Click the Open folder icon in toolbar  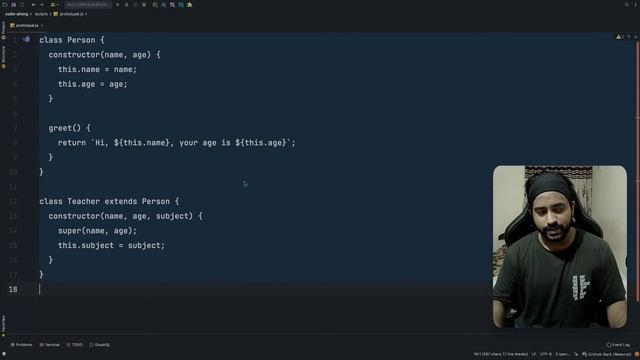coord(5,4)
